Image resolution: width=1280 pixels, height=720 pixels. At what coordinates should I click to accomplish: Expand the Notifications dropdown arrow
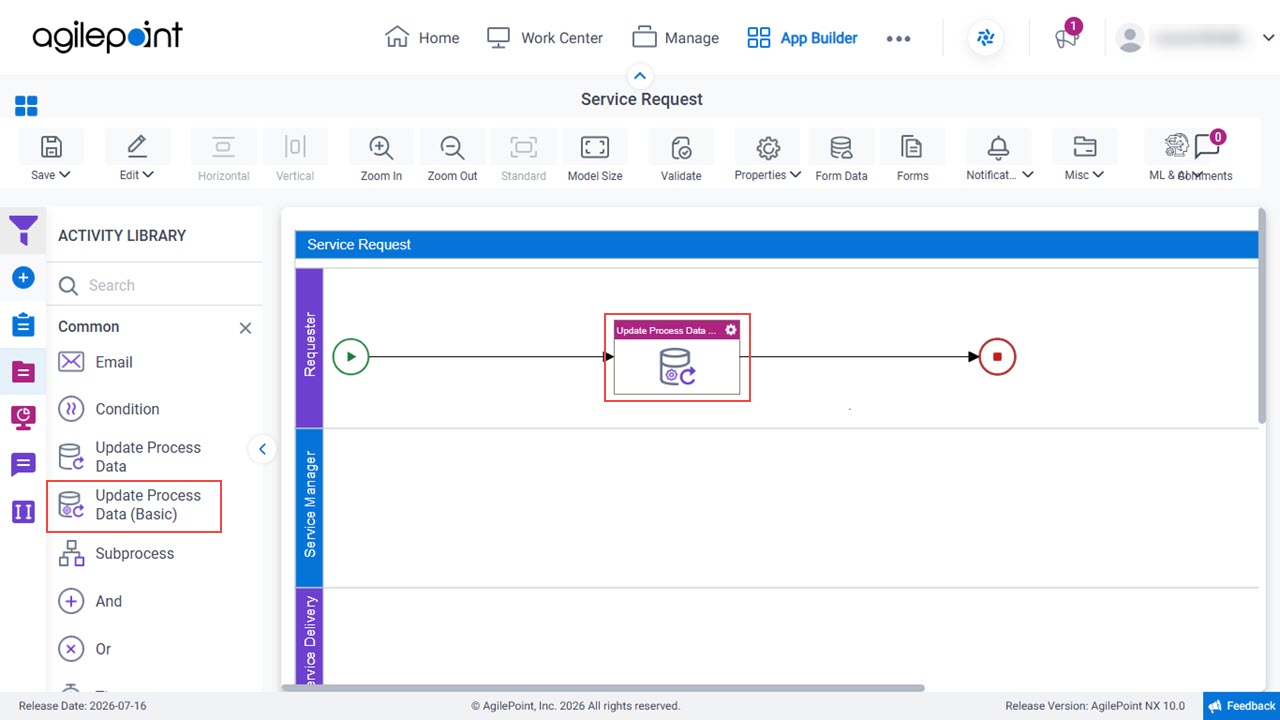[x=1028, y=175]
